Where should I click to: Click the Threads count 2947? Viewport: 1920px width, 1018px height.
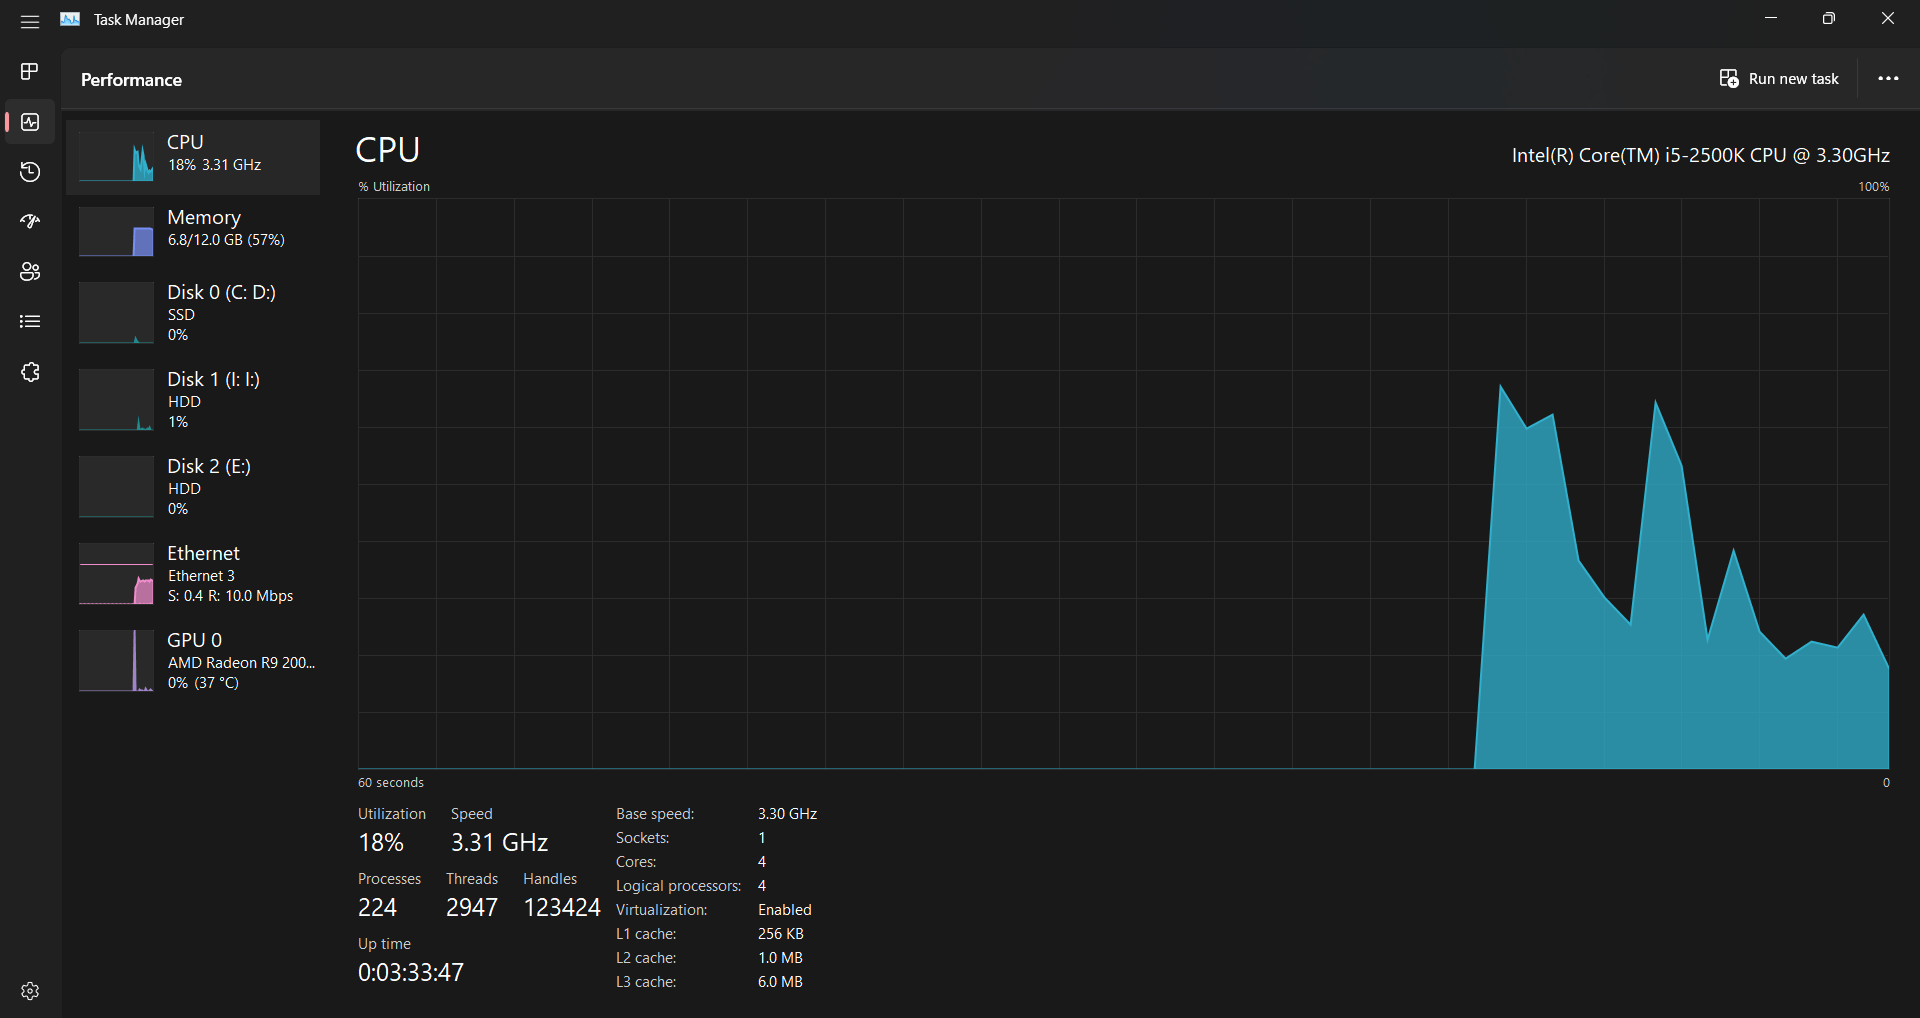pos(472,908)
